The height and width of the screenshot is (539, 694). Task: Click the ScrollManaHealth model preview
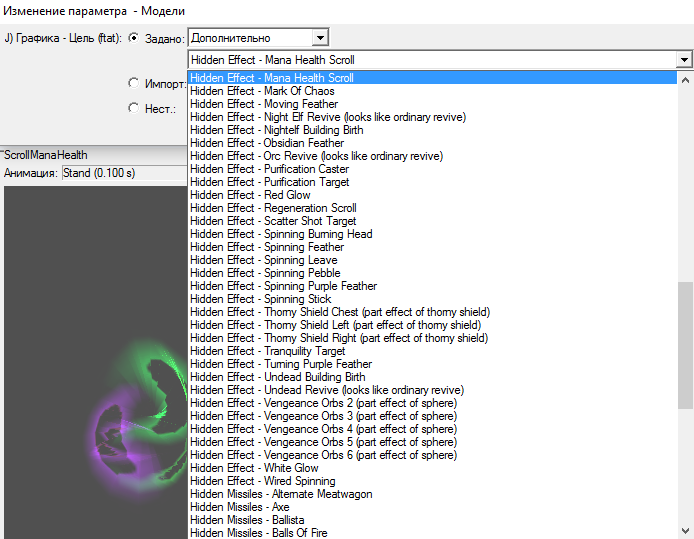96,362
